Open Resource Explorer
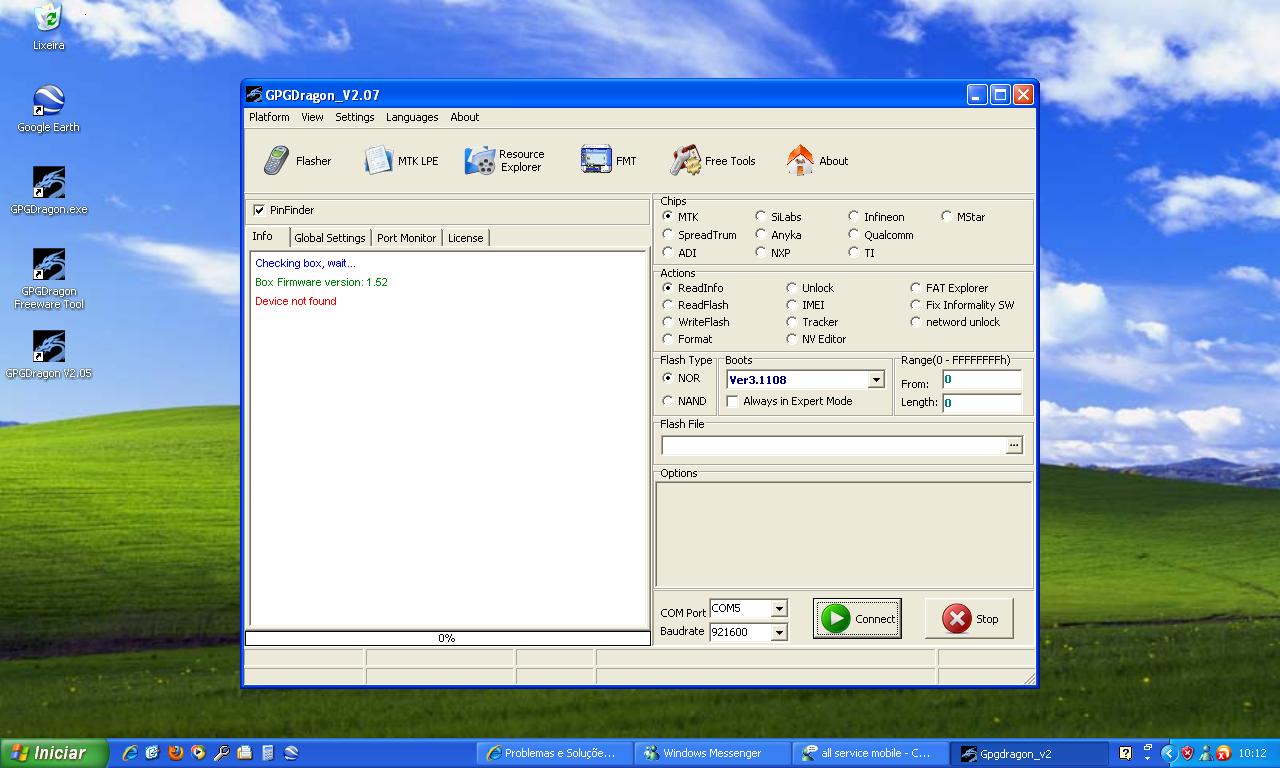This screenshot has height=768, width=1280. 505,160
